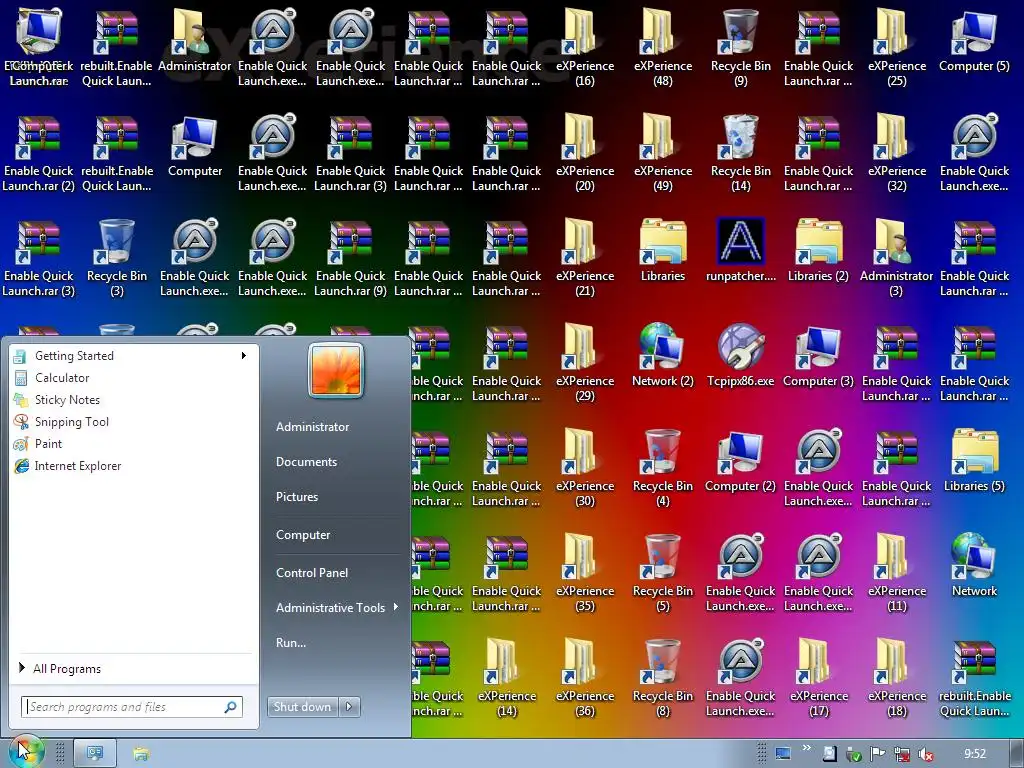Open Administrator folder in Start menu
The height and width of the screenshot is (768, 1024).
tap(312, 426)
